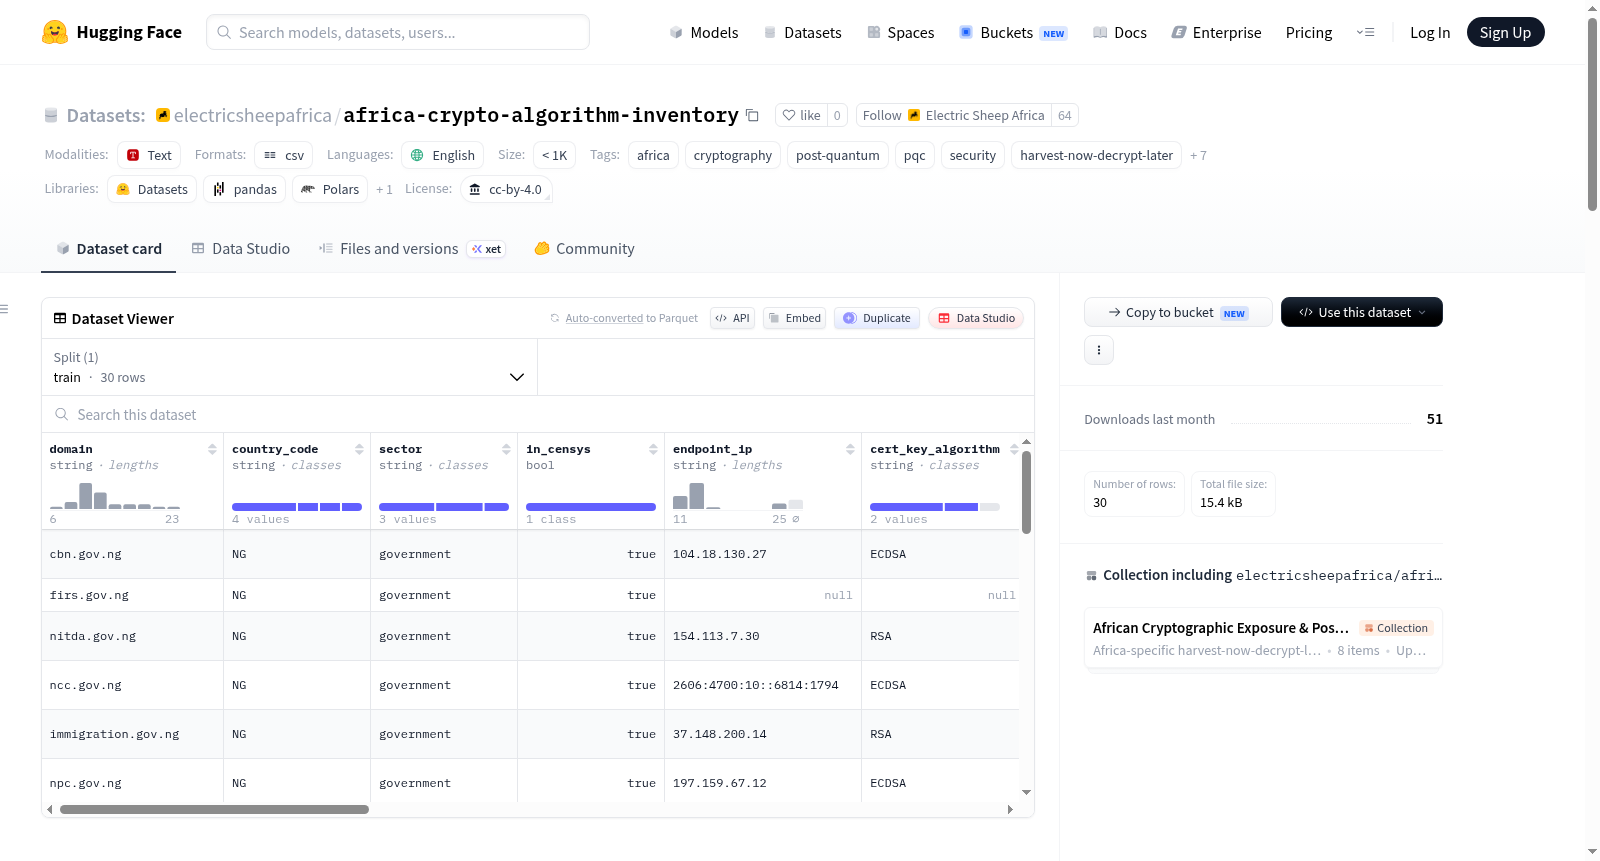Select the harvest-now-decrypt-later tag
The height and width of the screenshot is (861, 1600).
pyautogui.click(x=1096, y=155)
